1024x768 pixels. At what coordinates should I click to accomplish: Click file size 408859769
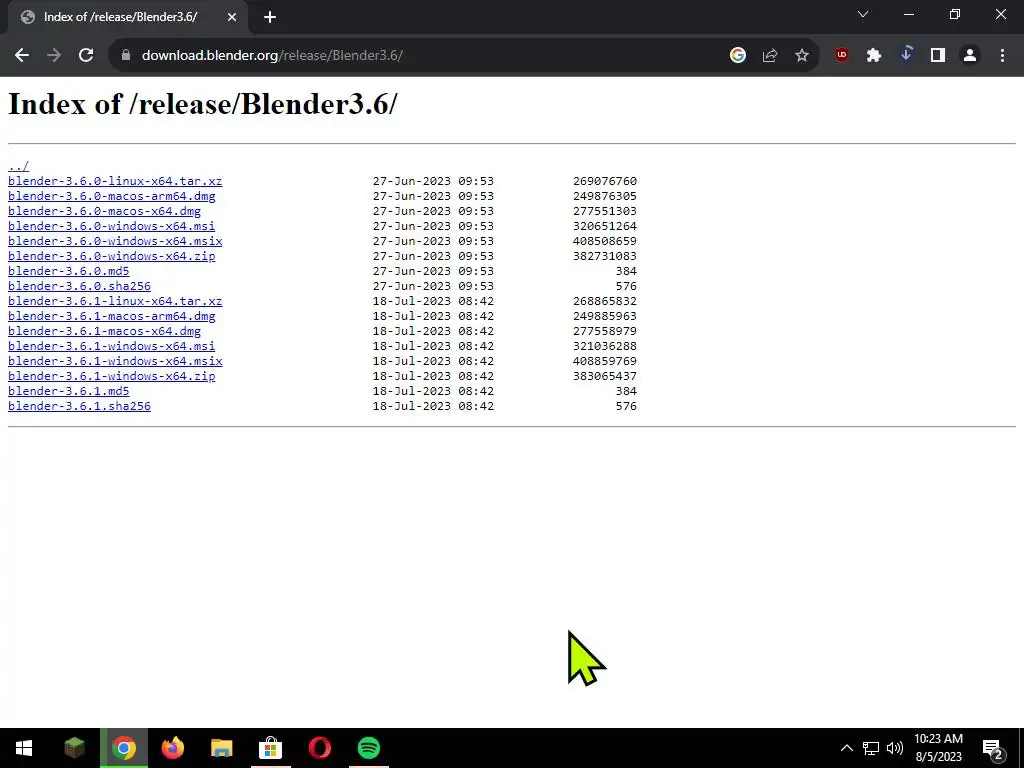605,361
